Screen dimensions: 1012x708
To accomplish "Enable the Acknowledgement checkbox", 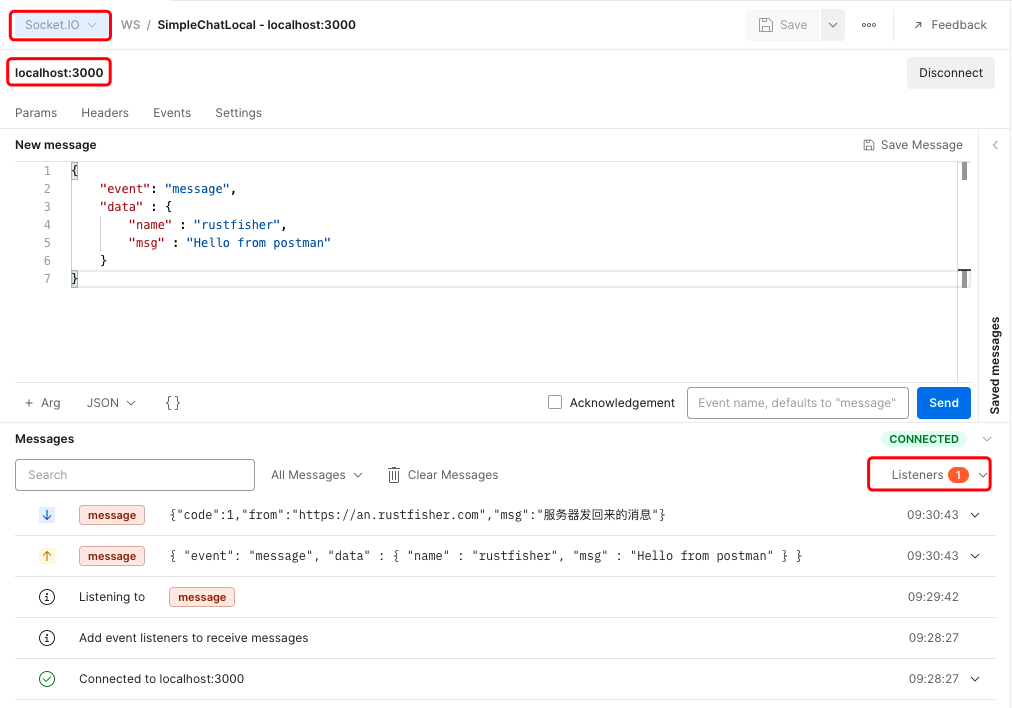I will pyautogui.click(x=555, y=403).
